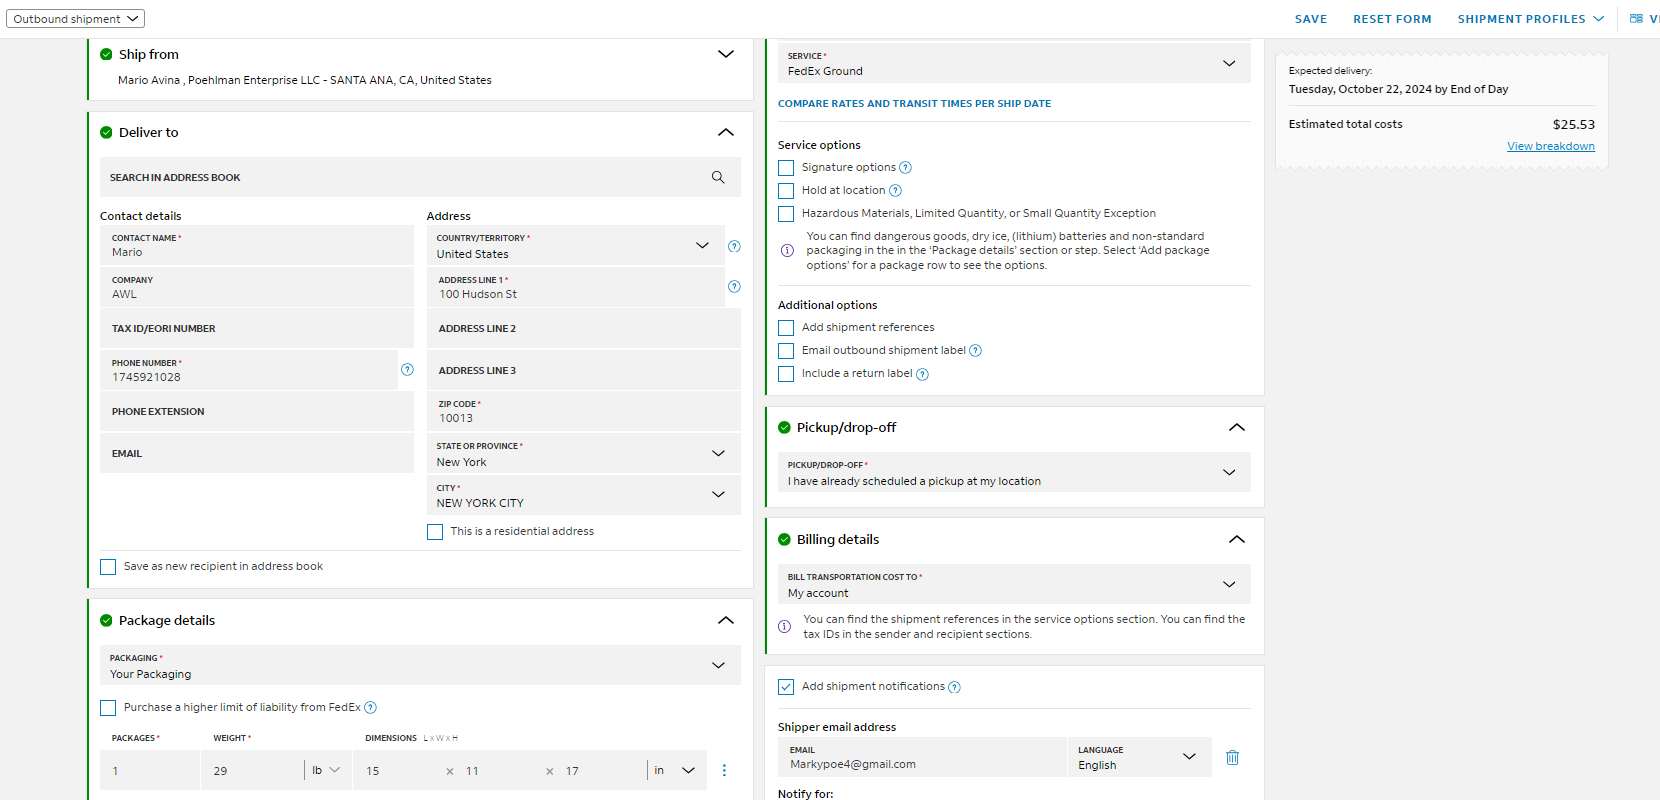
Task: Open View breakdown link
Action: [x=1551, y=146]
